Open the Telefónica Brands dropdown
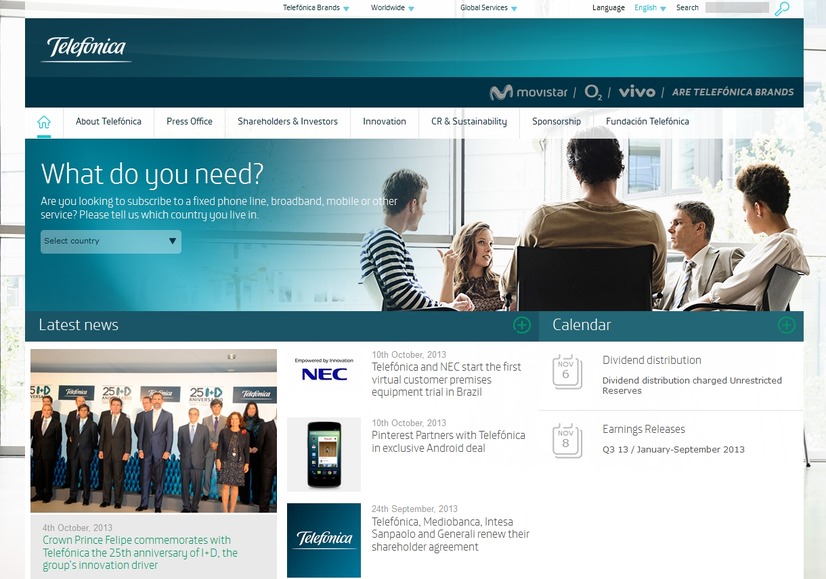Screen dimensions: 826x579 [x=316, y=8]
